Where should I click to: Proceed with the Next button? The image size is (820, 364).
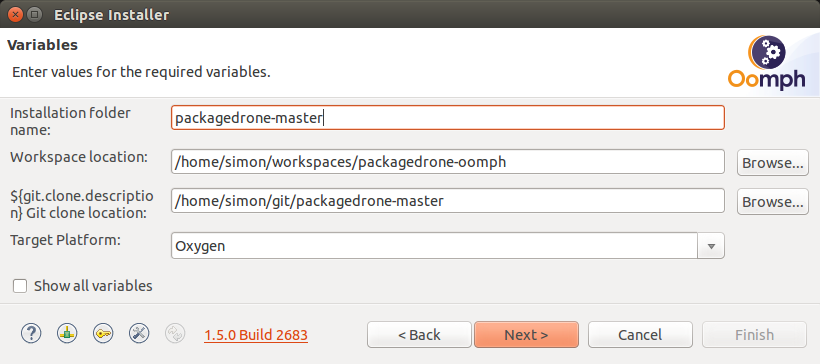pos(526,335)
